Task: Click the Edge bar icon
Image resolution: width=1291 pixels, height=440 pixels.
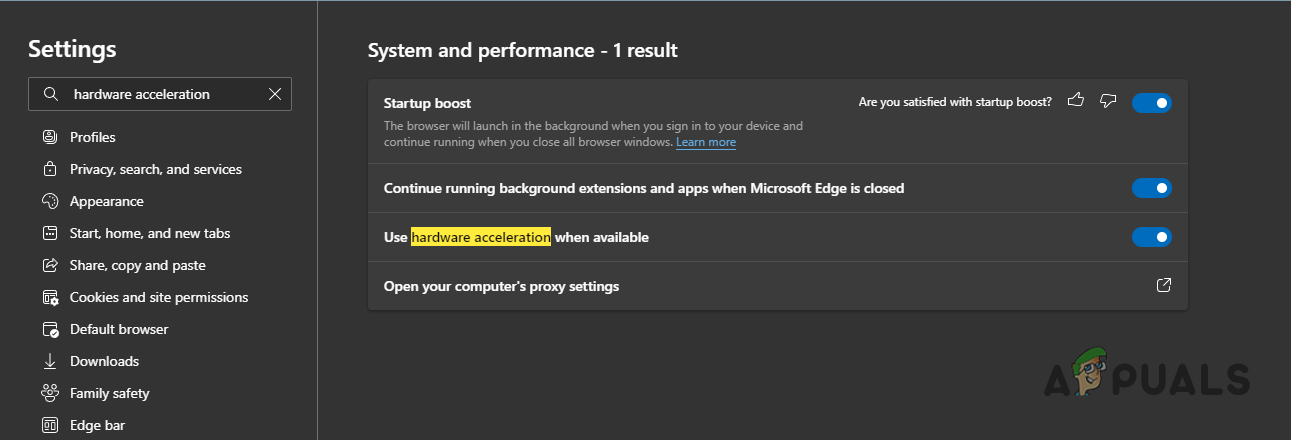Action: coord(50,425)
